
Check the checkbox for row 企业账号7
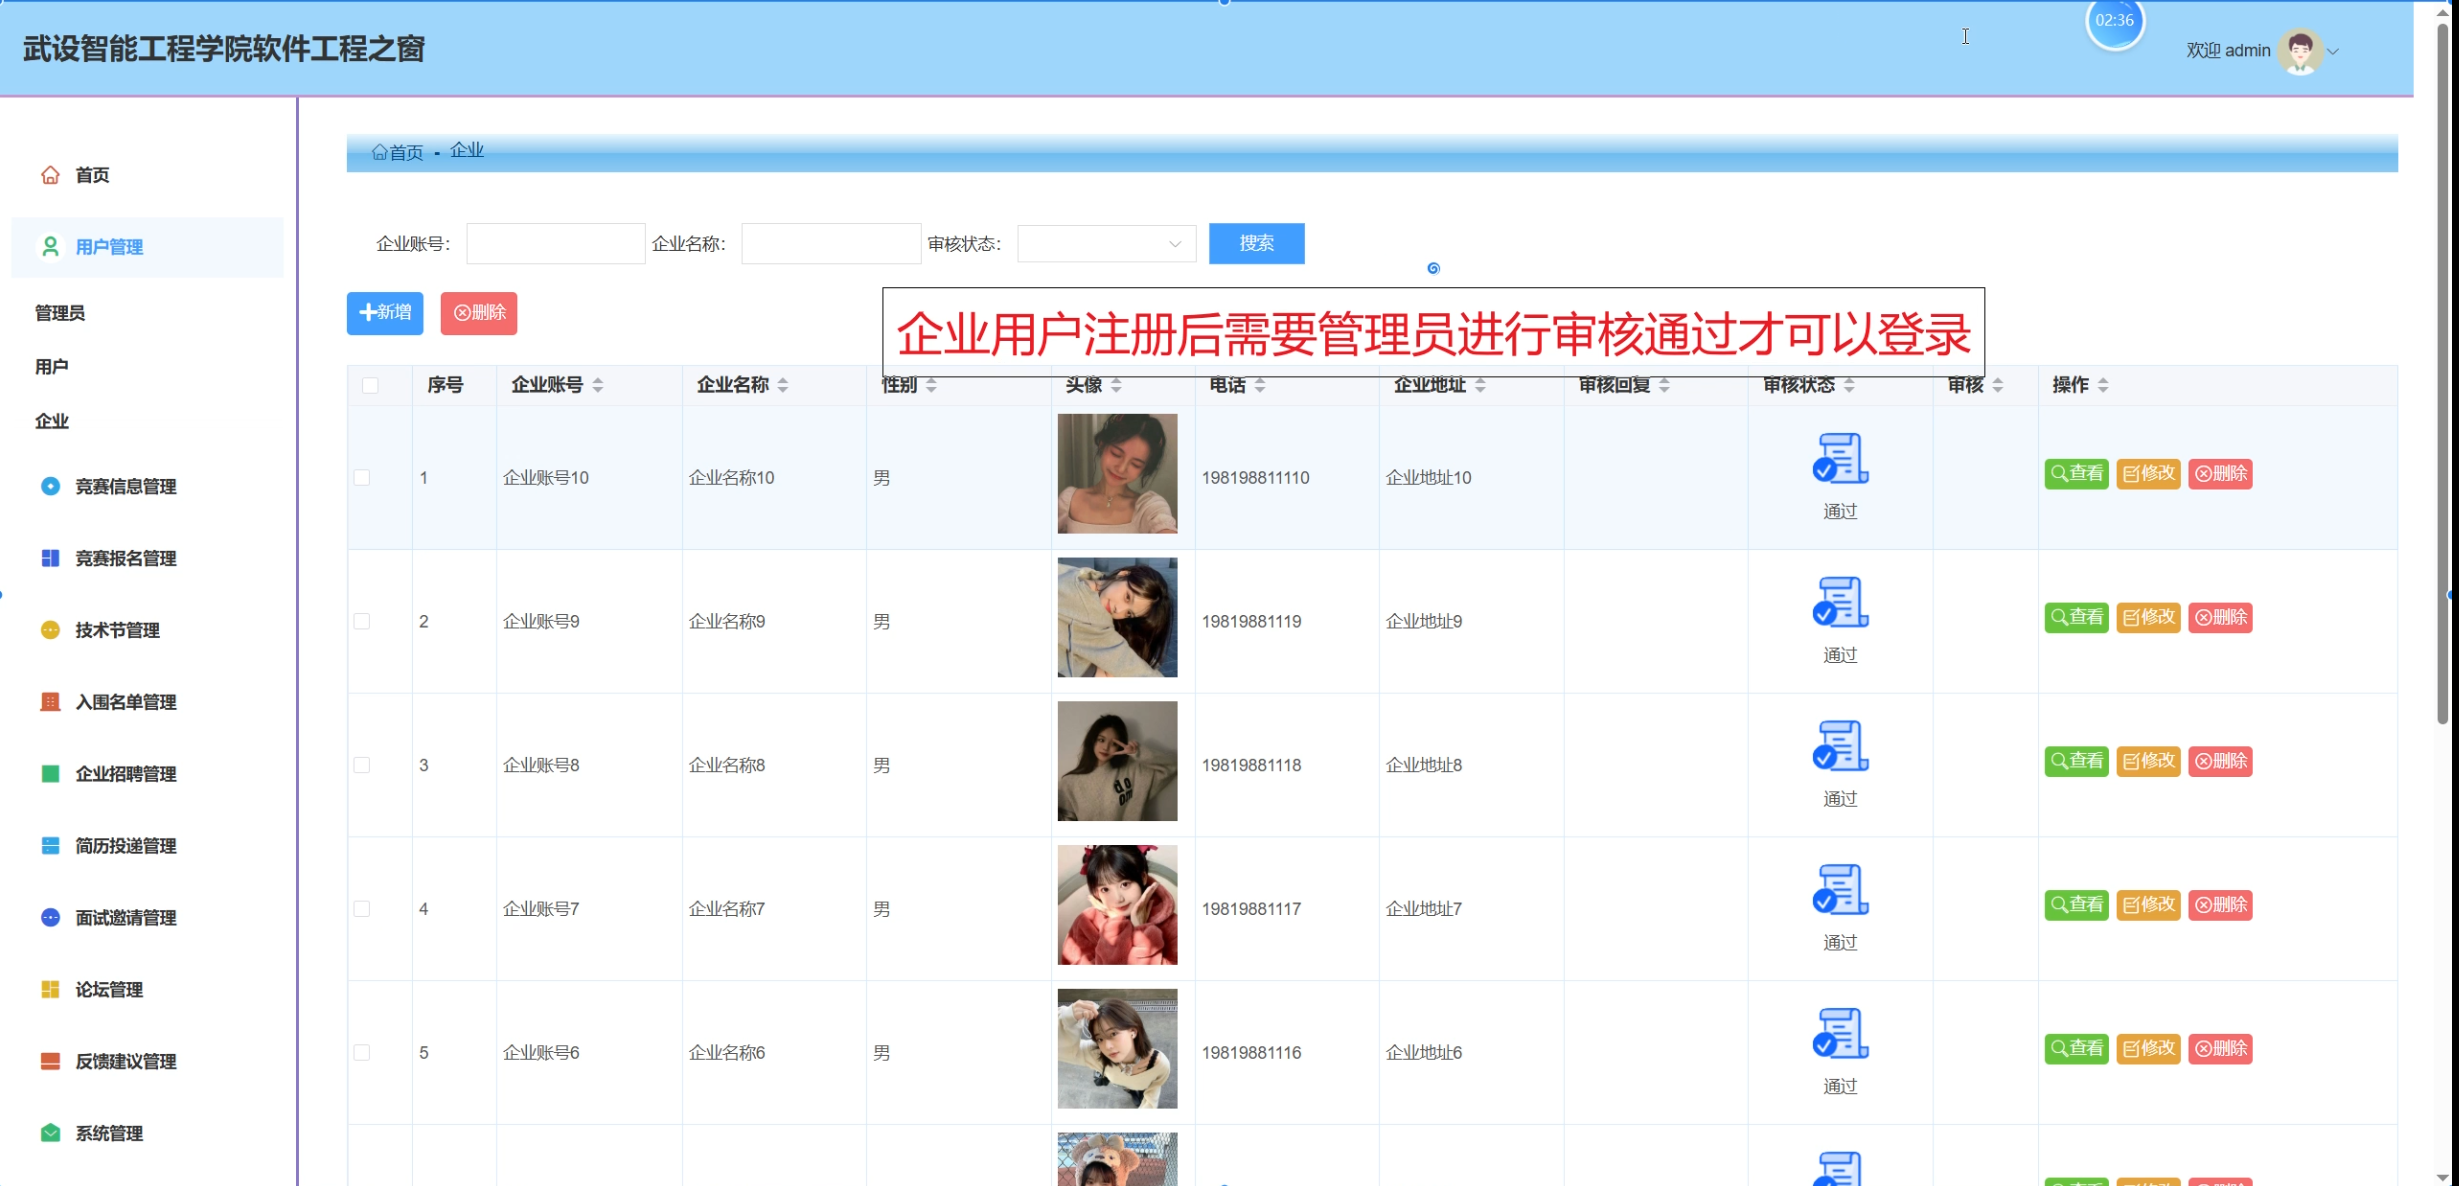click(362, 910)
